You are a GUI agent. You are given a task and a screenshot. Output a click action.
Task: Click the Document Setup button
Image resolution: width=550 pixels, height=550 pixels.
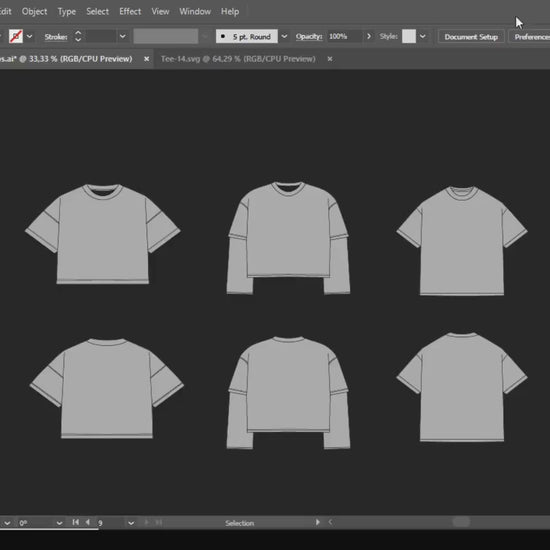coord(471,37)
